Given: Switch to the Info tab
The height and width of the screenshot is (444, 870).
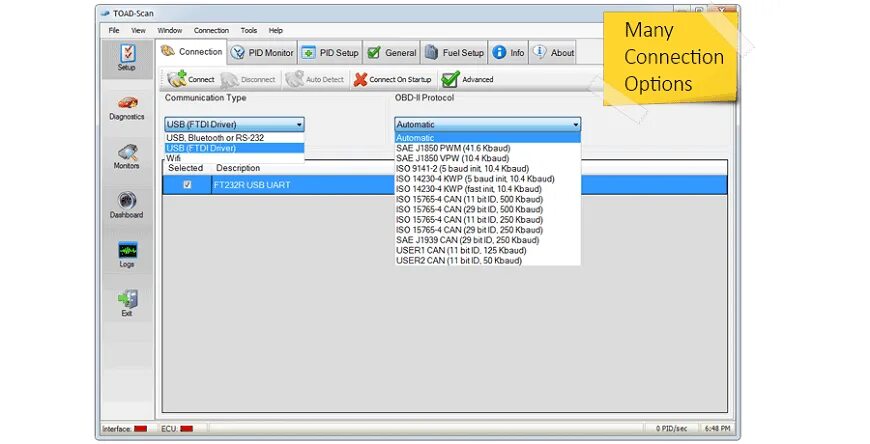Looking at the screenshot, I should coord(508,53).
